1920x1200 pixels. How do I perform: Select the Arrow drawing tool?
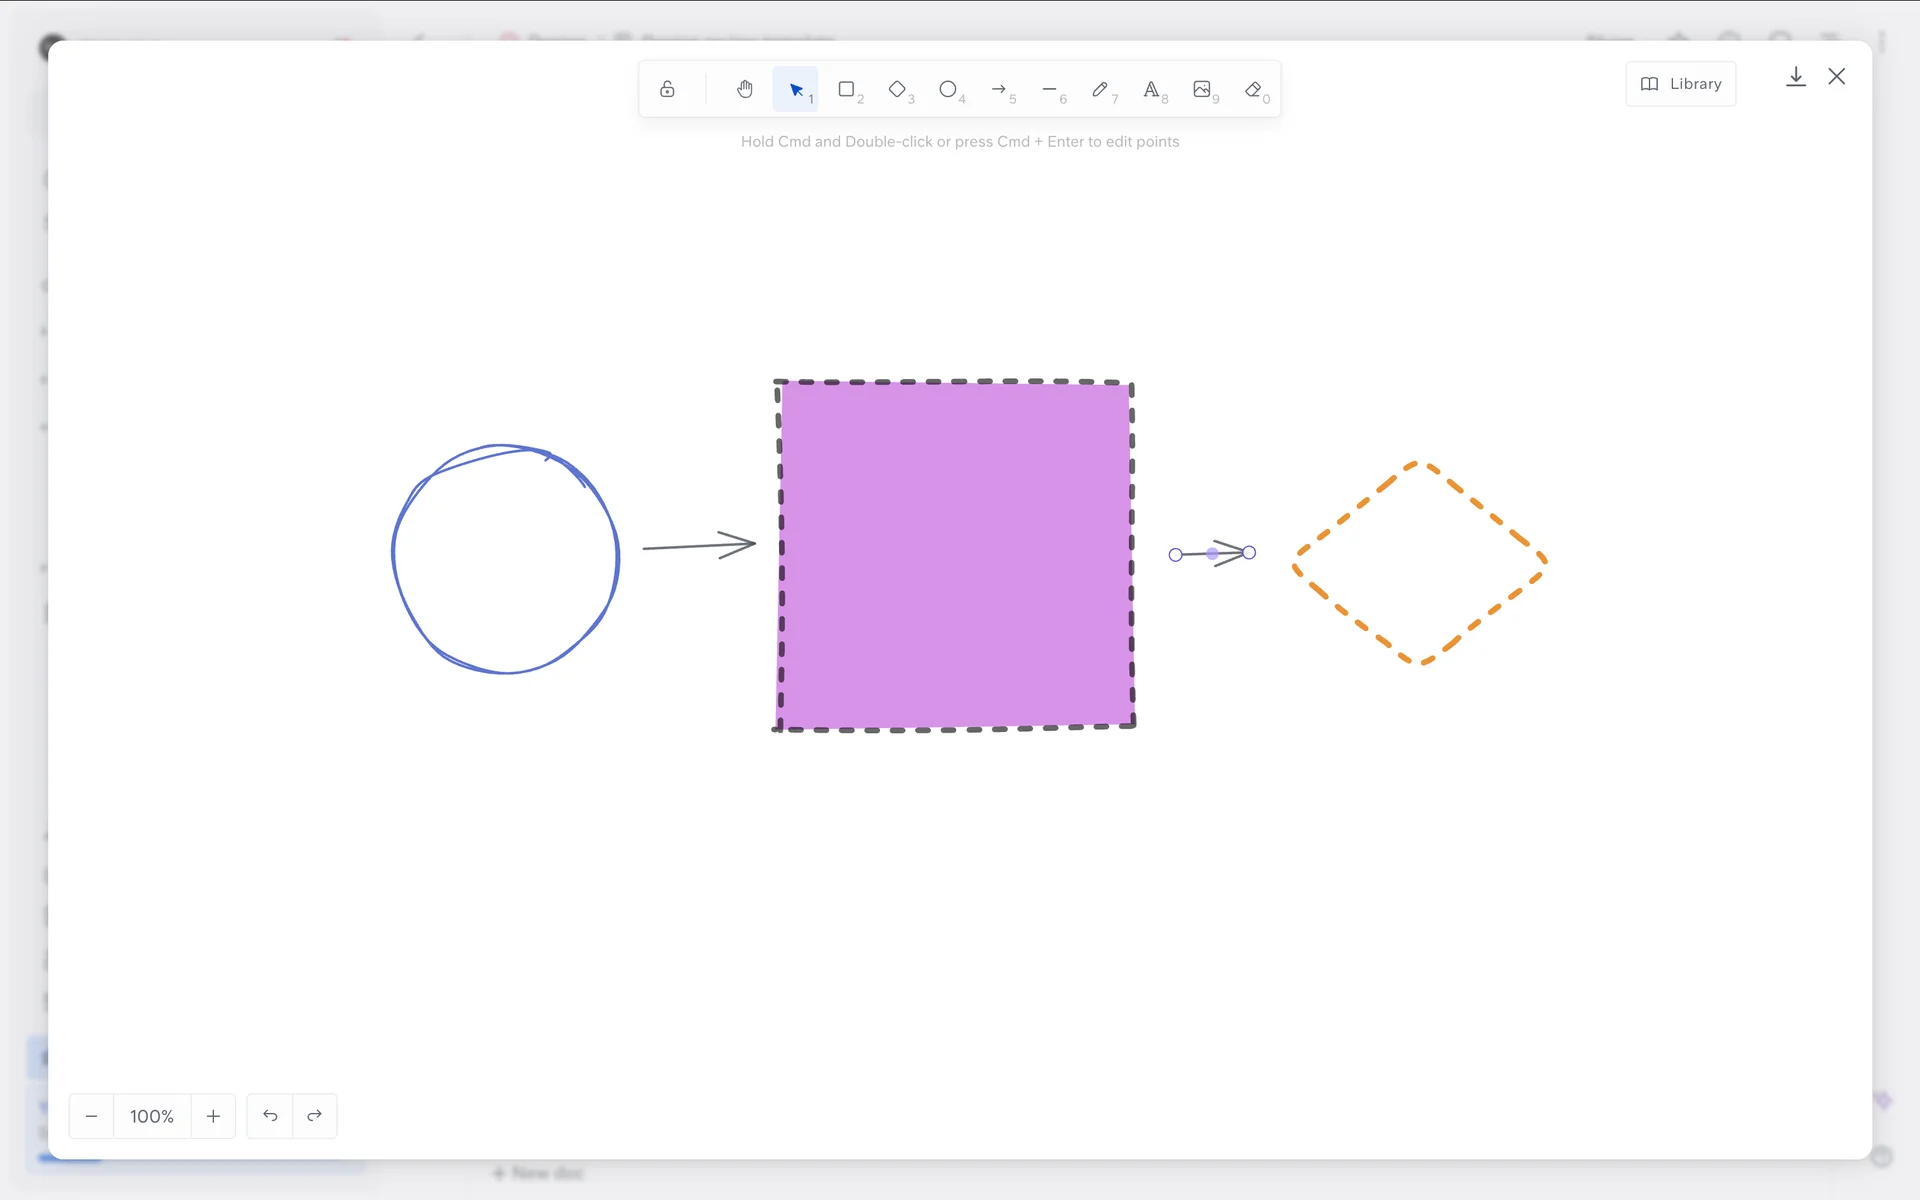point(999,89)
